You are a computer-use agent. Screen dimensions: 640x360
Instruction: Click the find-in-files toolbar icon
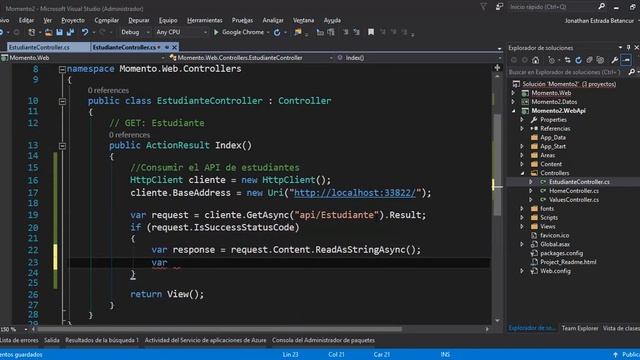pos(298,32)
